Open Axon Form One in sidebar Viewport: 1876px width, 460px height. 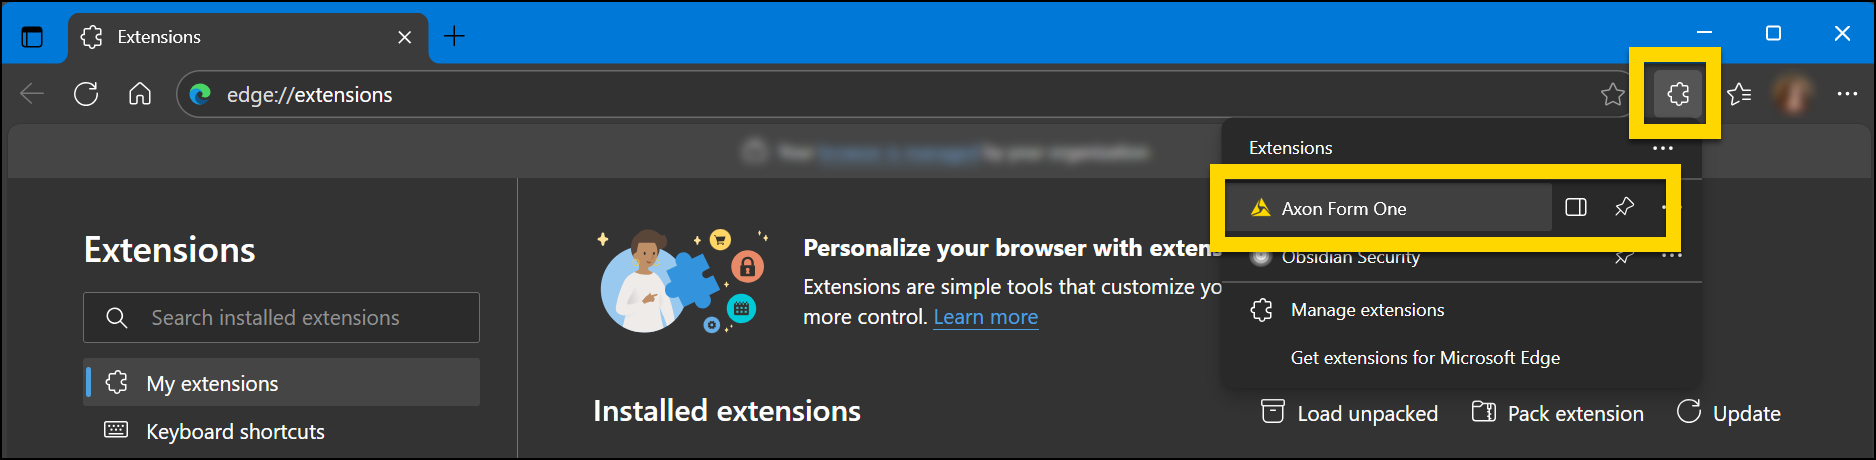pyautogui.click(x=1576, y=208)
